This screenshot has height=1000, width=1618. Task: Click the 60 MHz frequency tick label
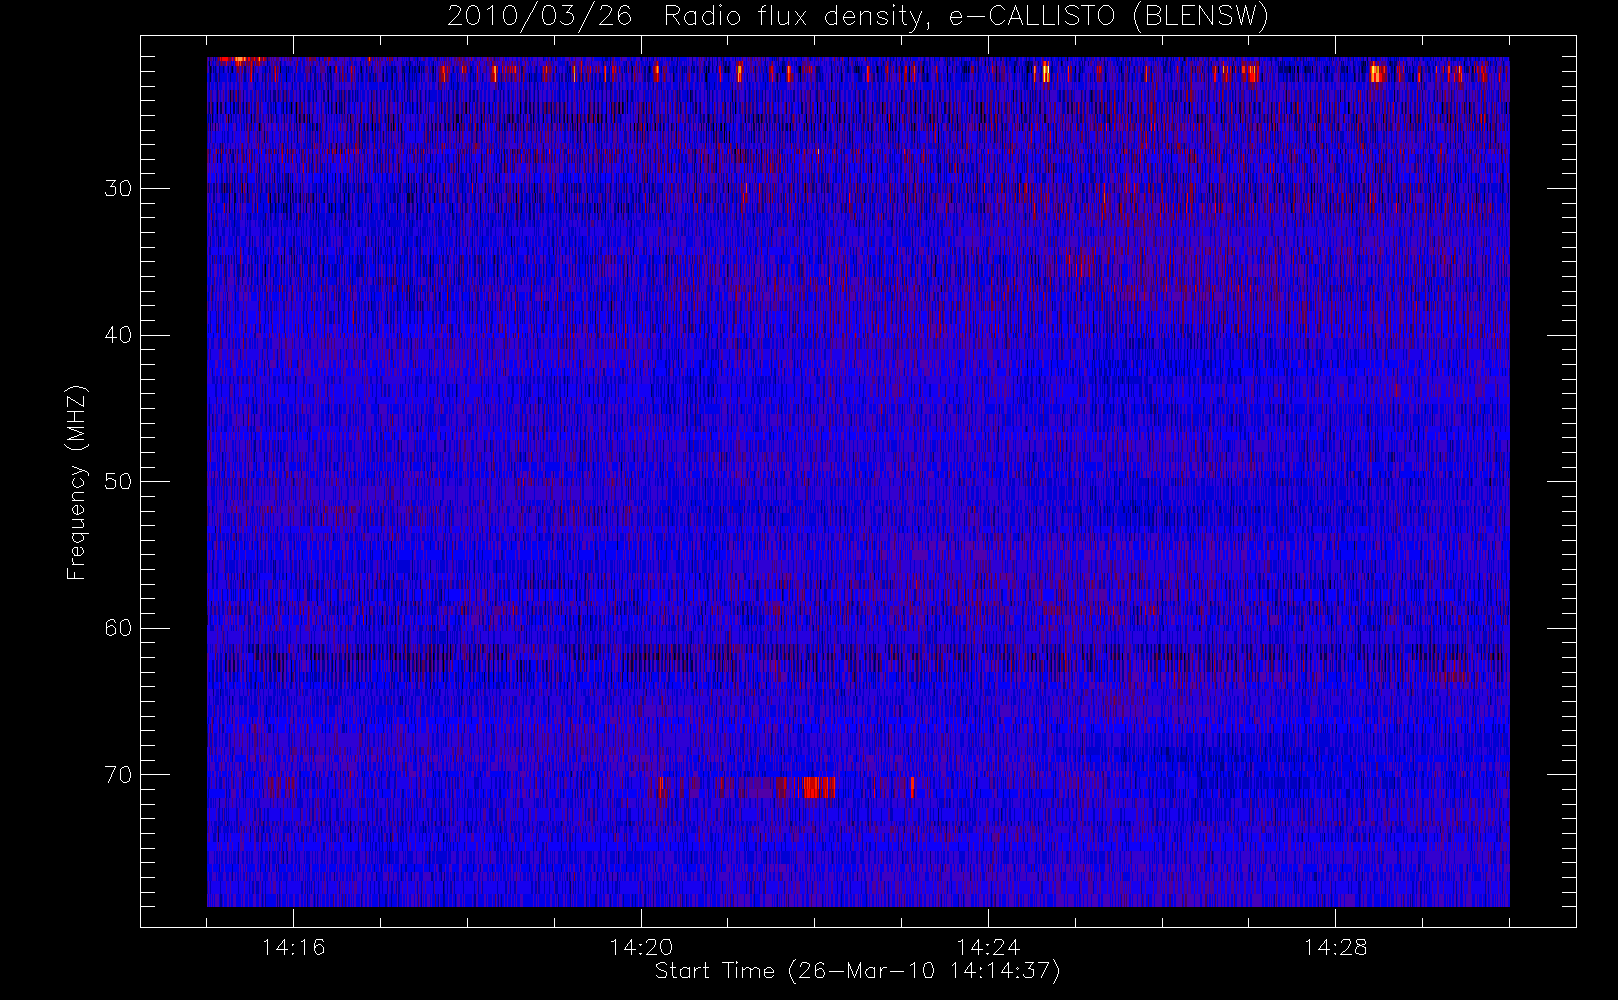pos(118,628)
